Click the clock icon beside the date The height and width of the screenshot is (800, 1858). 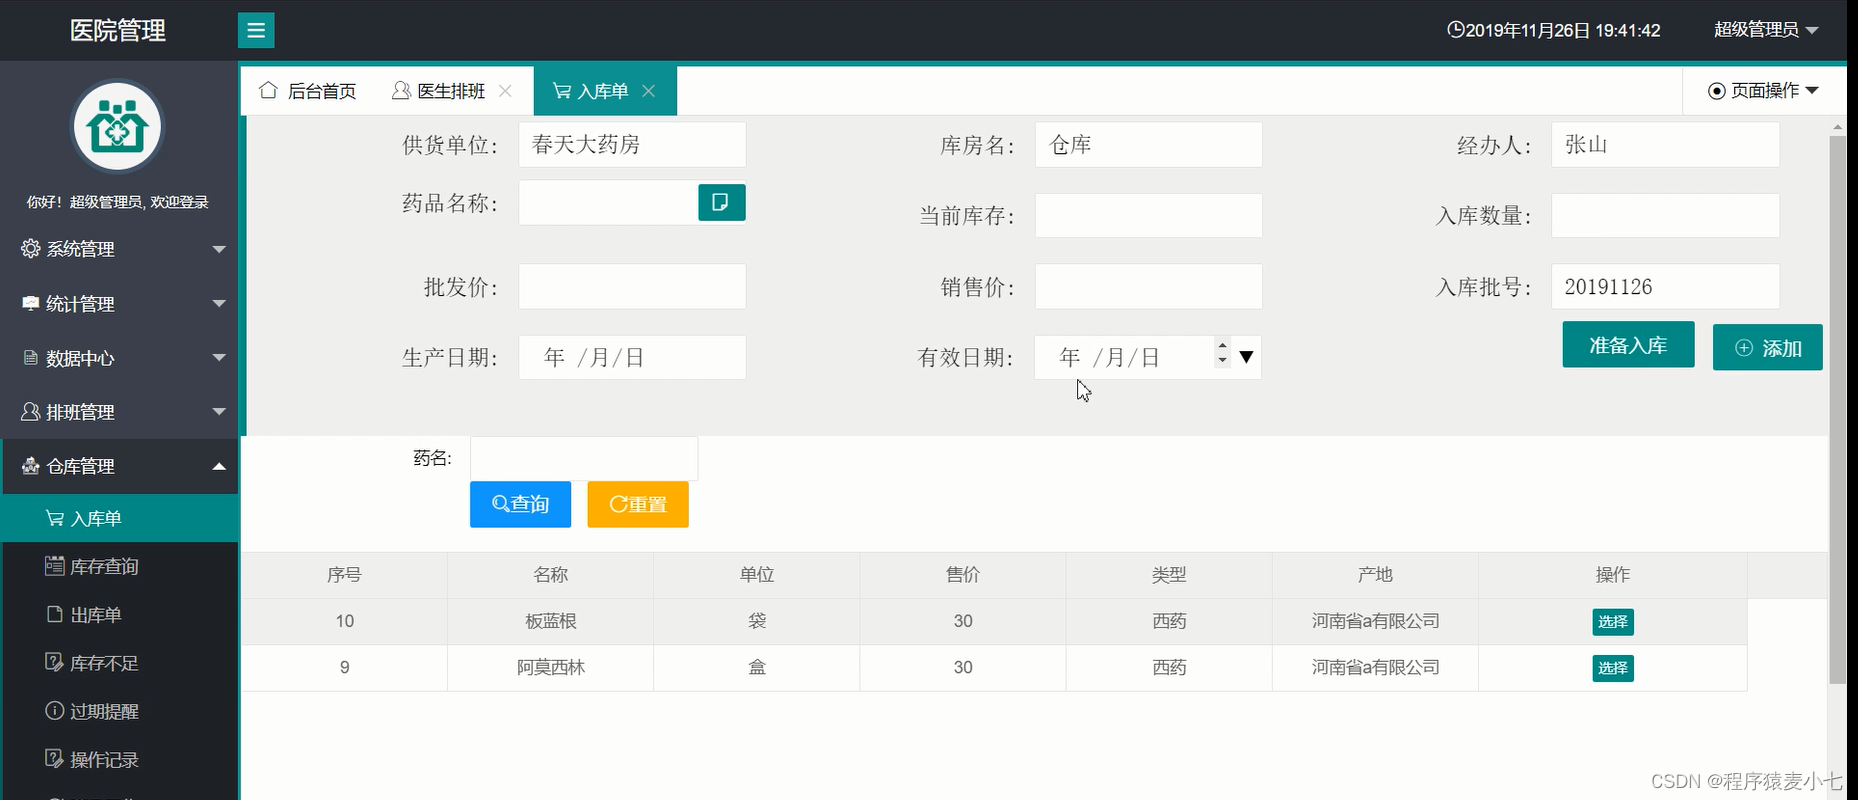pyautogui.click(x=1456, y=30)
